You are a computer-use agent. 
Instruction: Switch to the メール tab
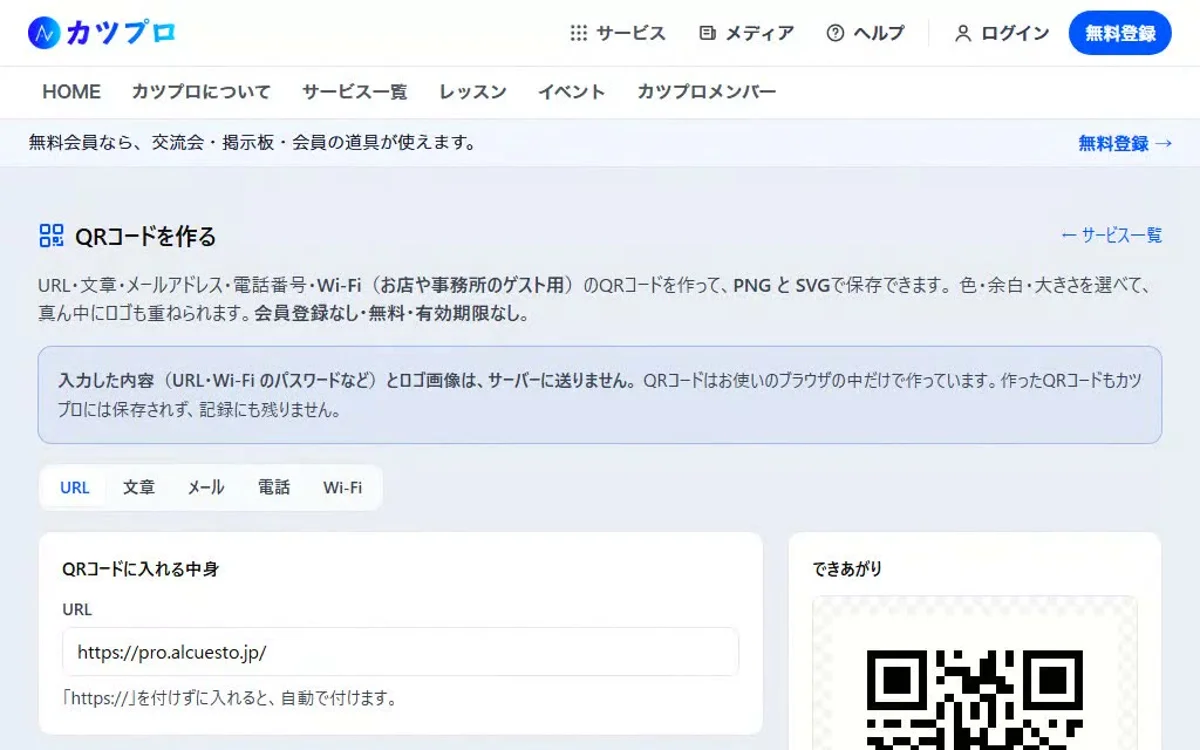206,488
